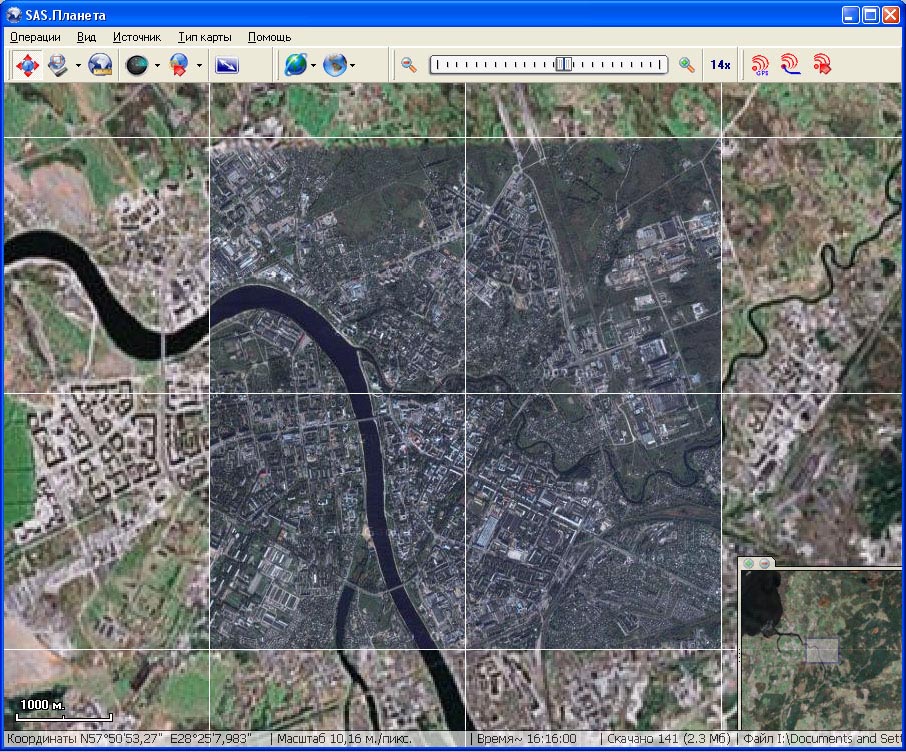Click the rightmost red GPS icon
This screenshot has height=752, width=906.
tap(822, 65)
